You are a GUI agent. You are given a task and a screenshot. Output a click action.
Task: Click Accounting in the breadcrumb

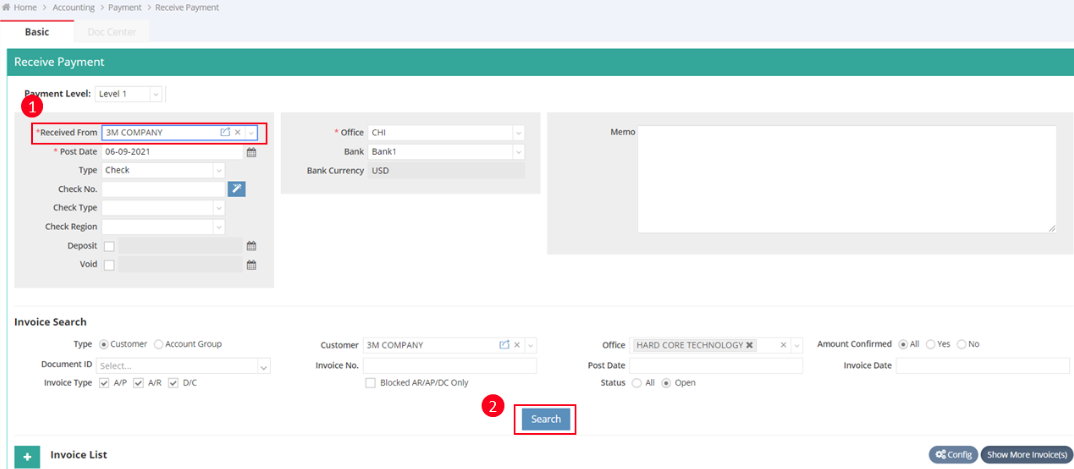tap(74, 8)
